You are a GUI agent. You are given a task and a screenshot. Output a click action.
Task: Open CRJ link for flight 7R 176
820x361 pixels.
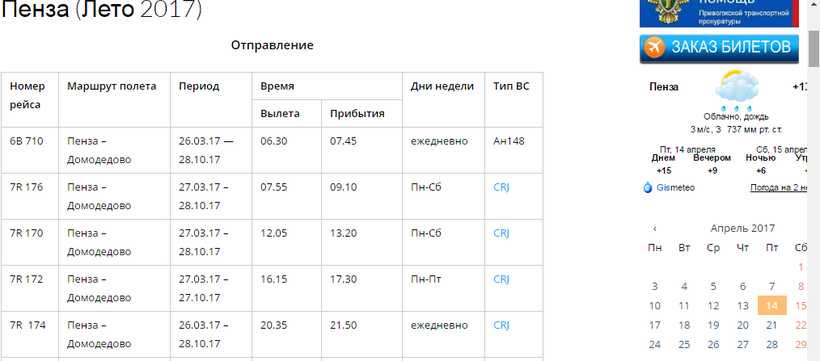[501, 187]
